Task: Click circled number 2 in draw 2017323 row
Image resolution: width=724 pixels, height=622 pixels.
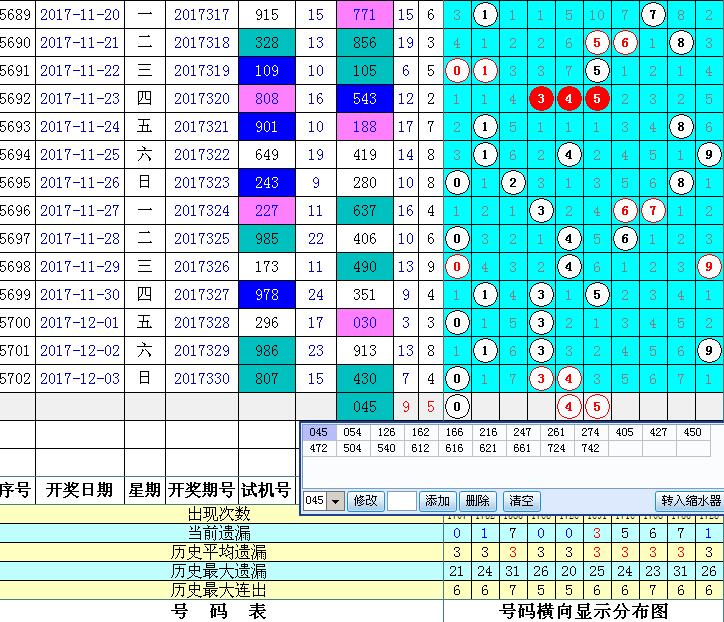Action: pyautogui.click(x=513, y=183)
